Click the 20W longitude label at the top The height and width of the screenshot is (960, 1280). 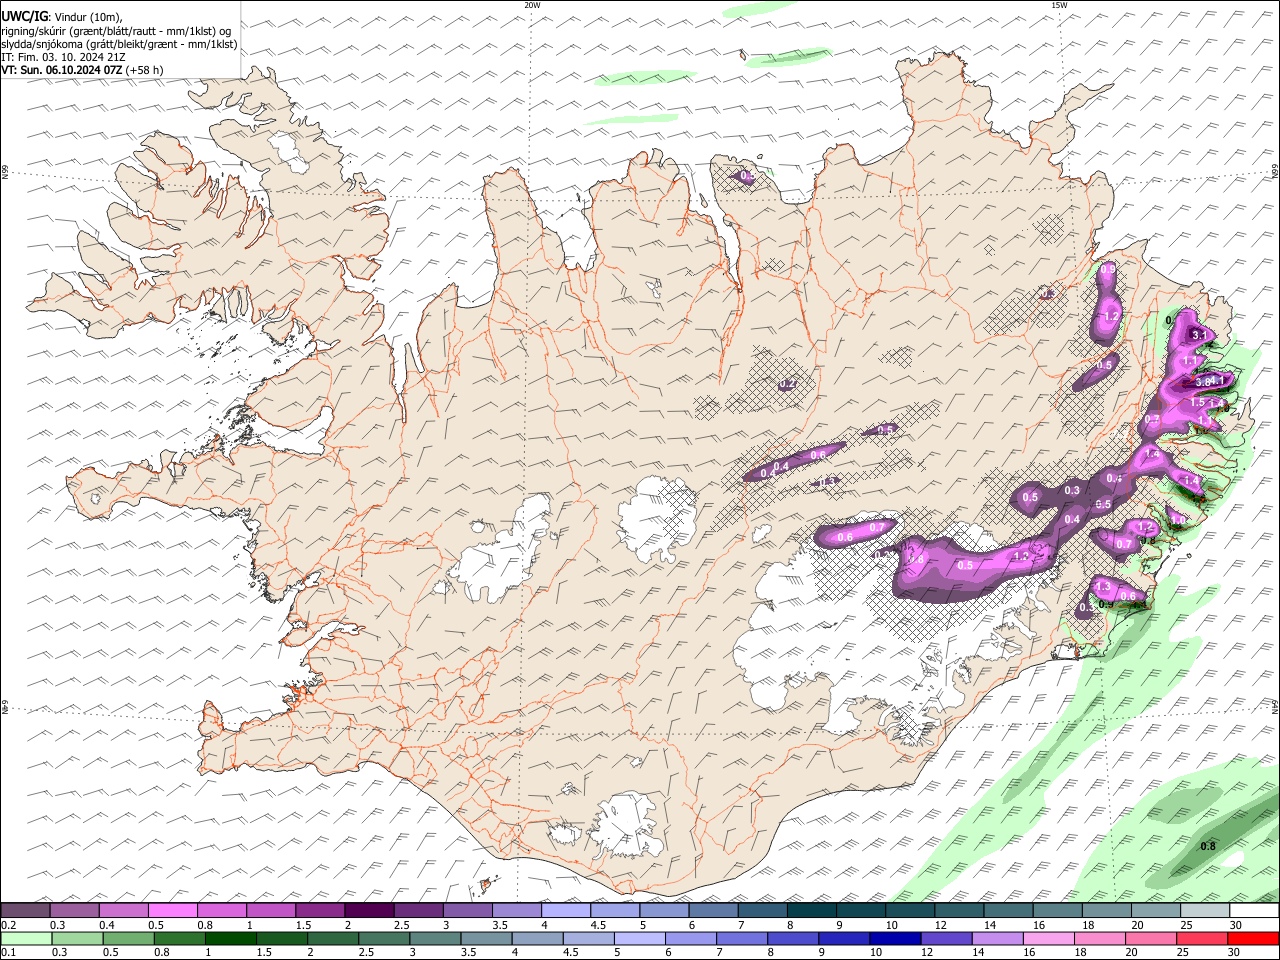533,5
